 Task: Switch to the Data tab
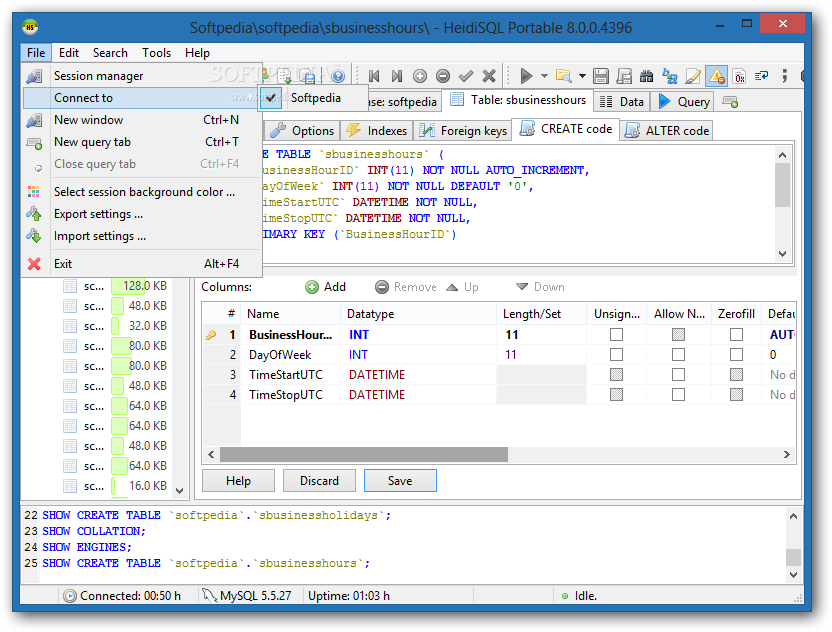[x=621, y=102]
